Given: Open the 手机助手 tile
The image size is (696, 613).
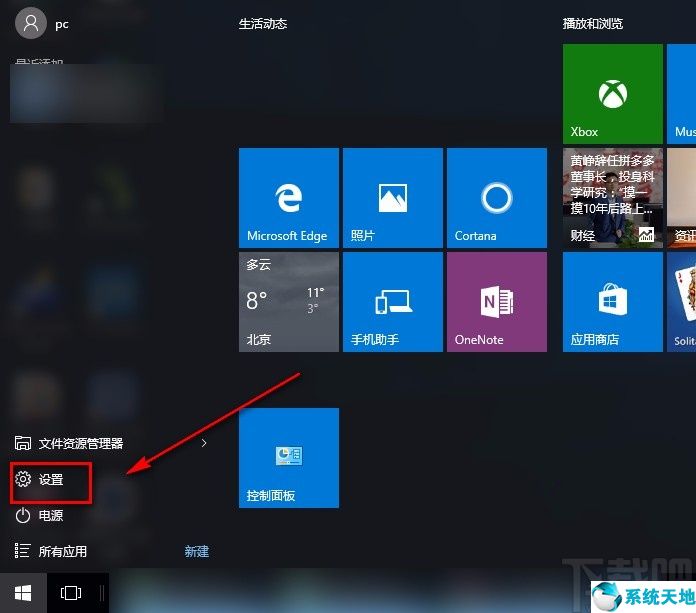Looking at the screenshot, I should pyautogui.click(x=393, y=302).
